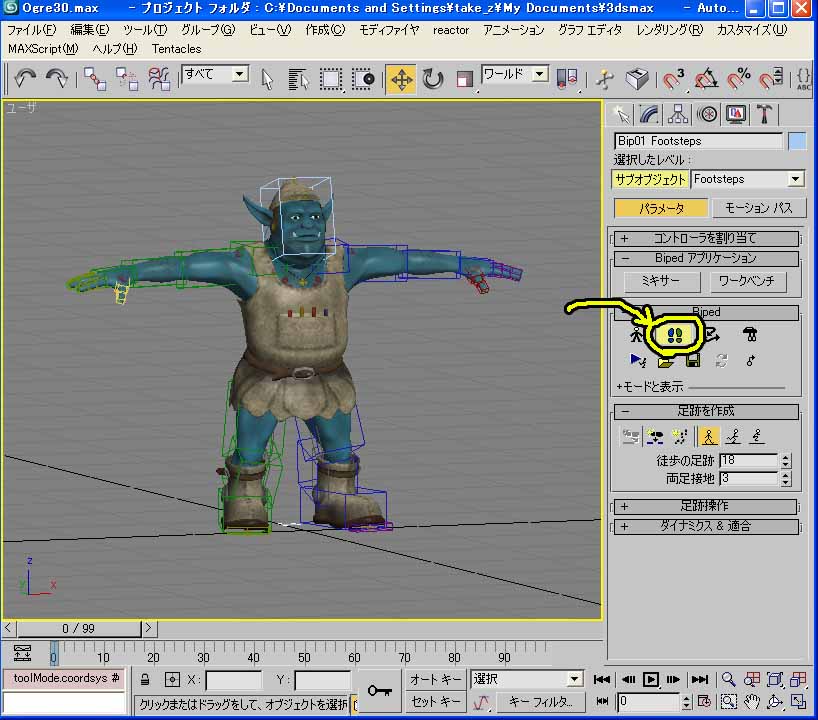
Task: Collapse the Biped アプリケーション rollout
Action: point(706,258)
